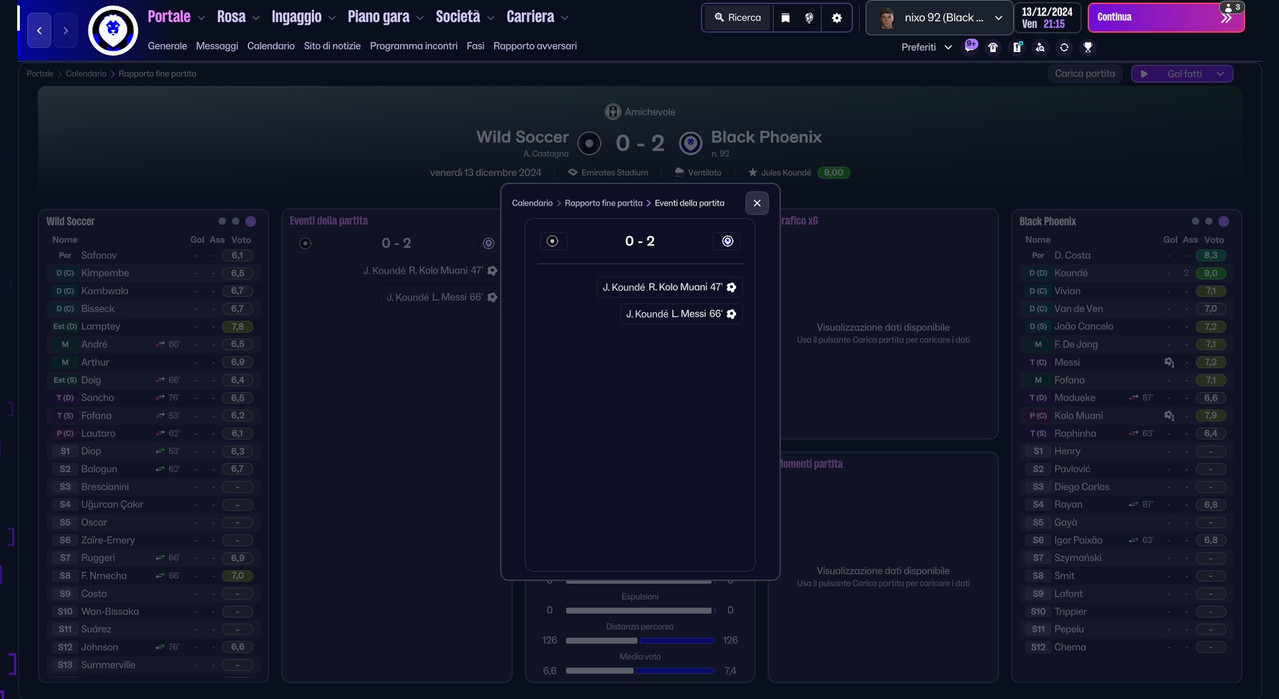1279x699 pixels.
Task: Open the globe head icon in top bar
Action: tap(809, 18)
